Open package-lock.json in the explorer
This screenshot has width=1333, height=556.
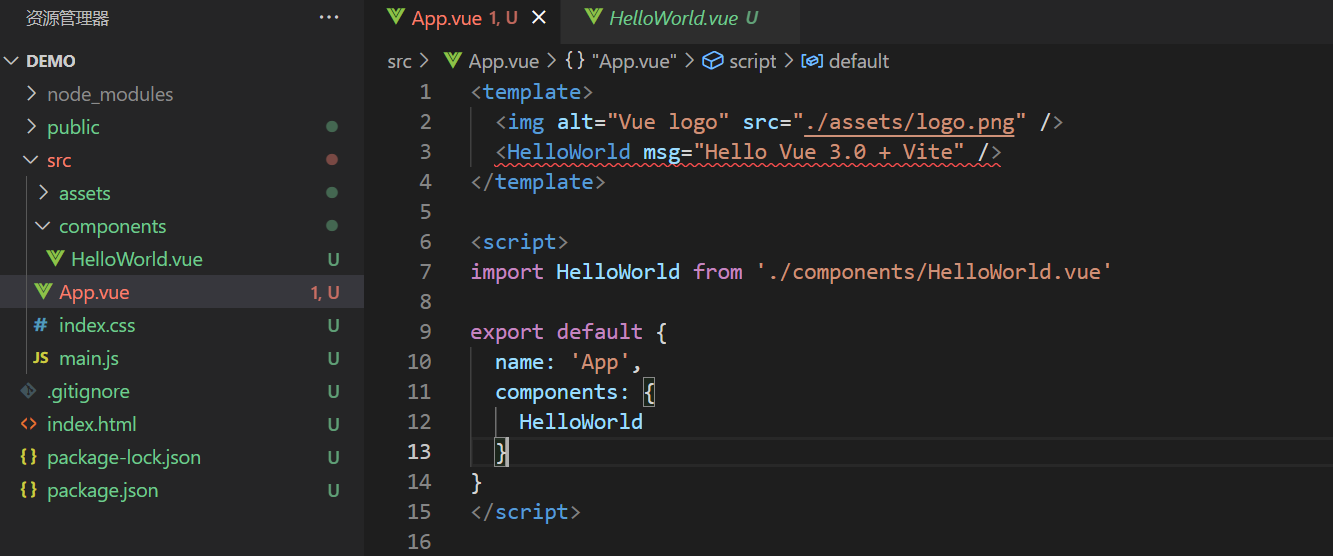coord(124,457)
